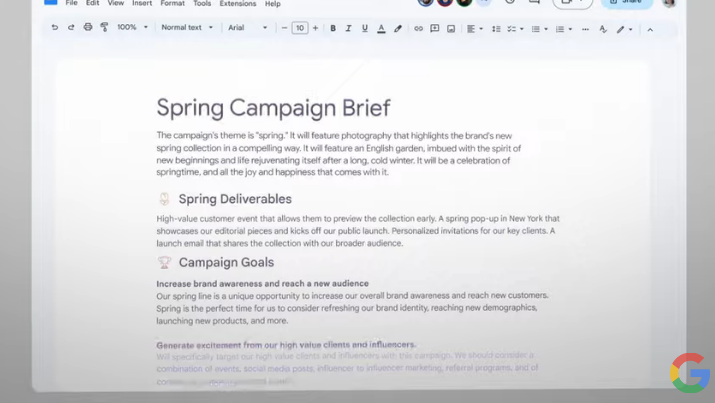The height and width of the screenshot is (403, 715).
Task: Open the Help menu
Action: coord(273,4)
